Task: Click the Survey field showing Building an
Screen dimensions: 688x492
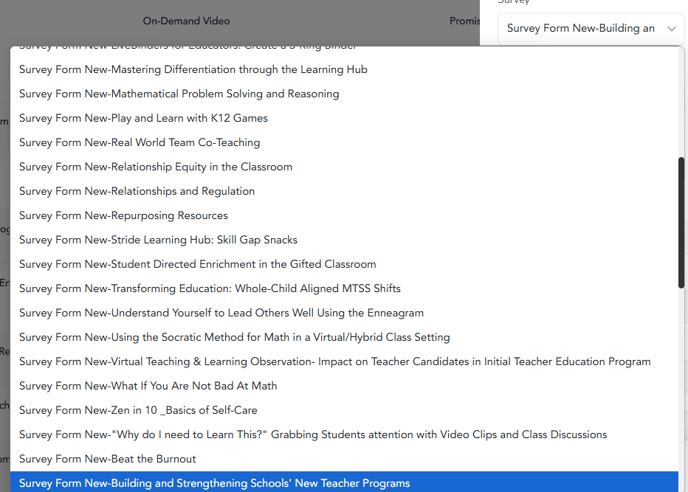Action: 591,29
